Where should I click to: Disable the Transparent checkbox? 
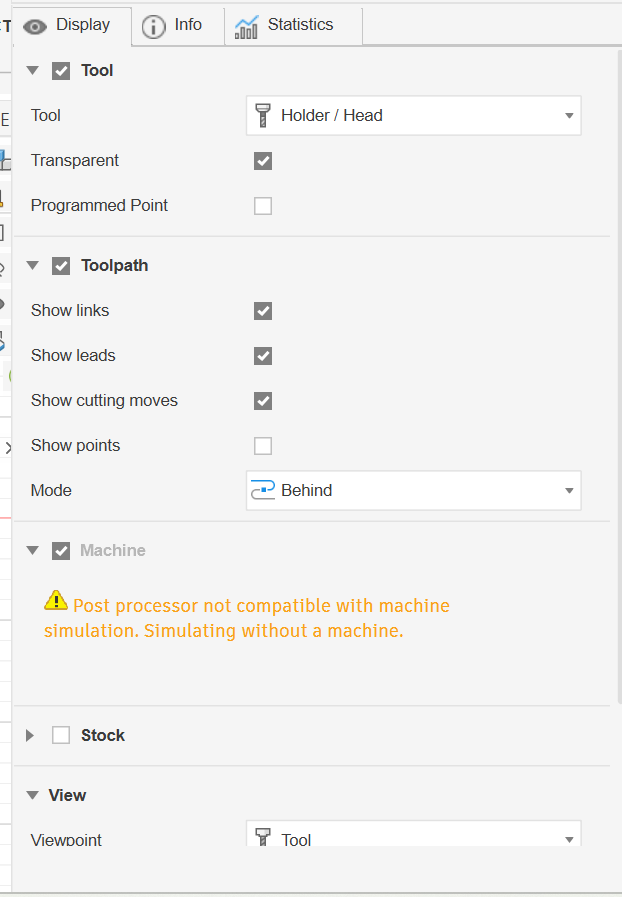(x=263, y=161)
